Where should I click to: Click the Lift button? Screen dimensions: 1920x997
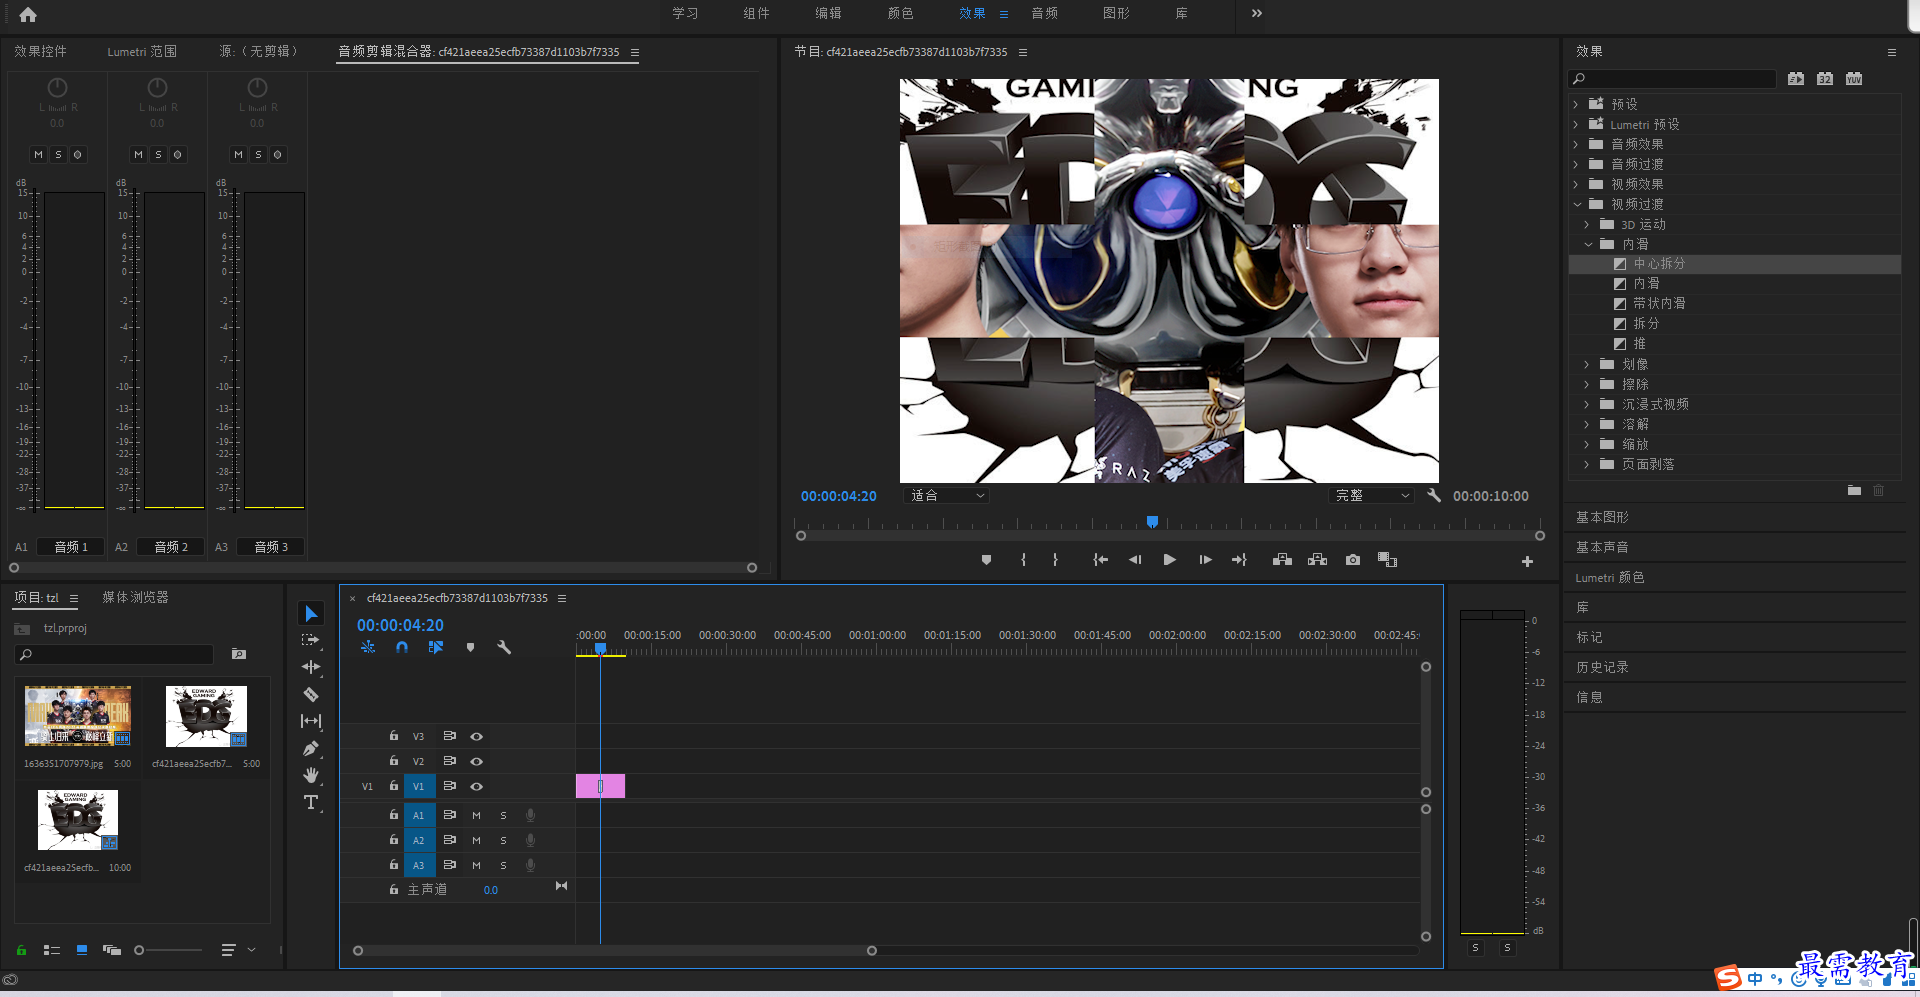coord(1282,560)
